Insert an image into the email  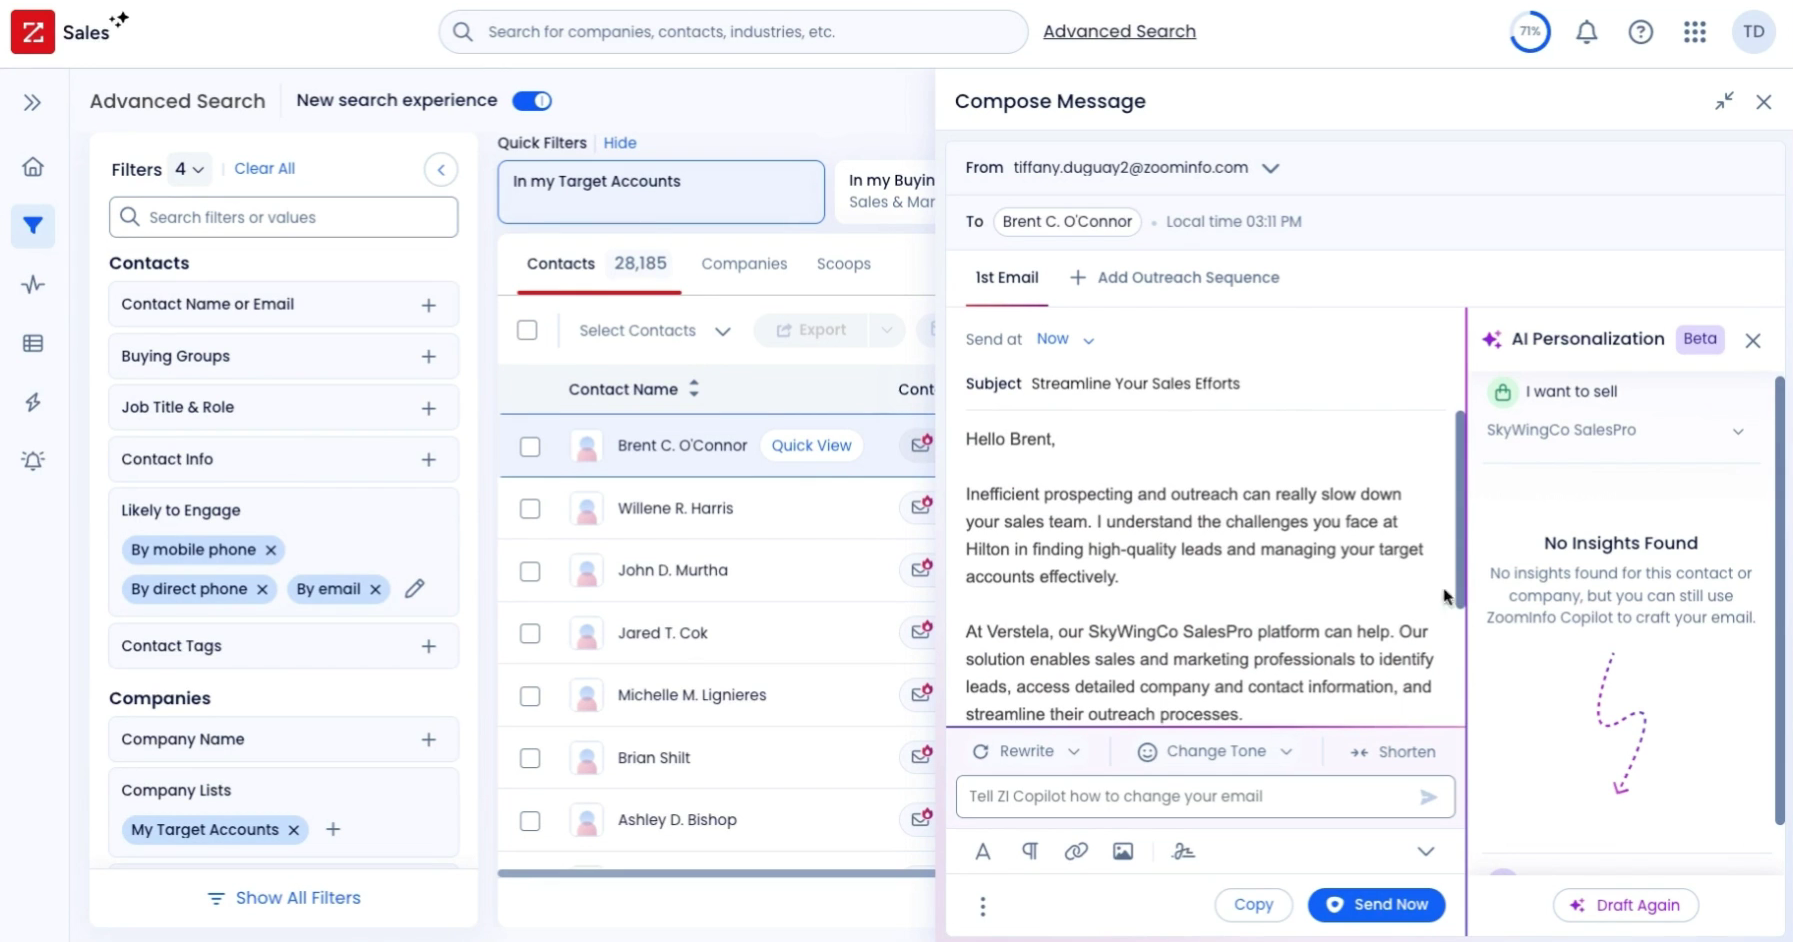tap(1123, 852)
